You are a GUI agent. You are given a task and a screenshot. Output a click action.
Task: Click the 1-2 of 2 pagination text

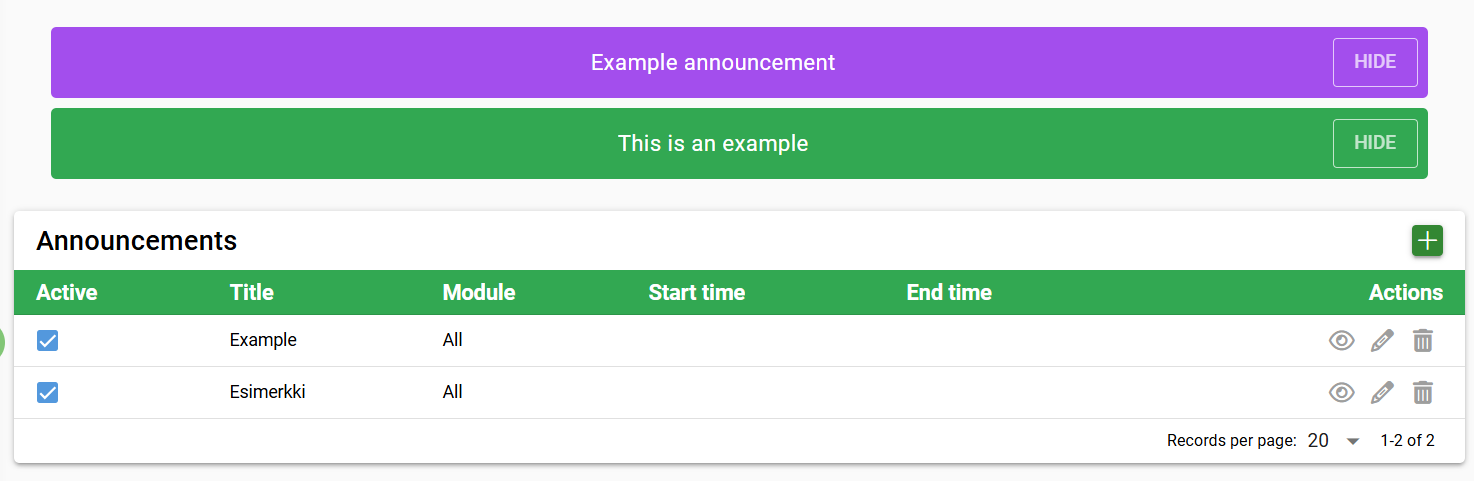pyautogui.click(x=1407, y=441)
